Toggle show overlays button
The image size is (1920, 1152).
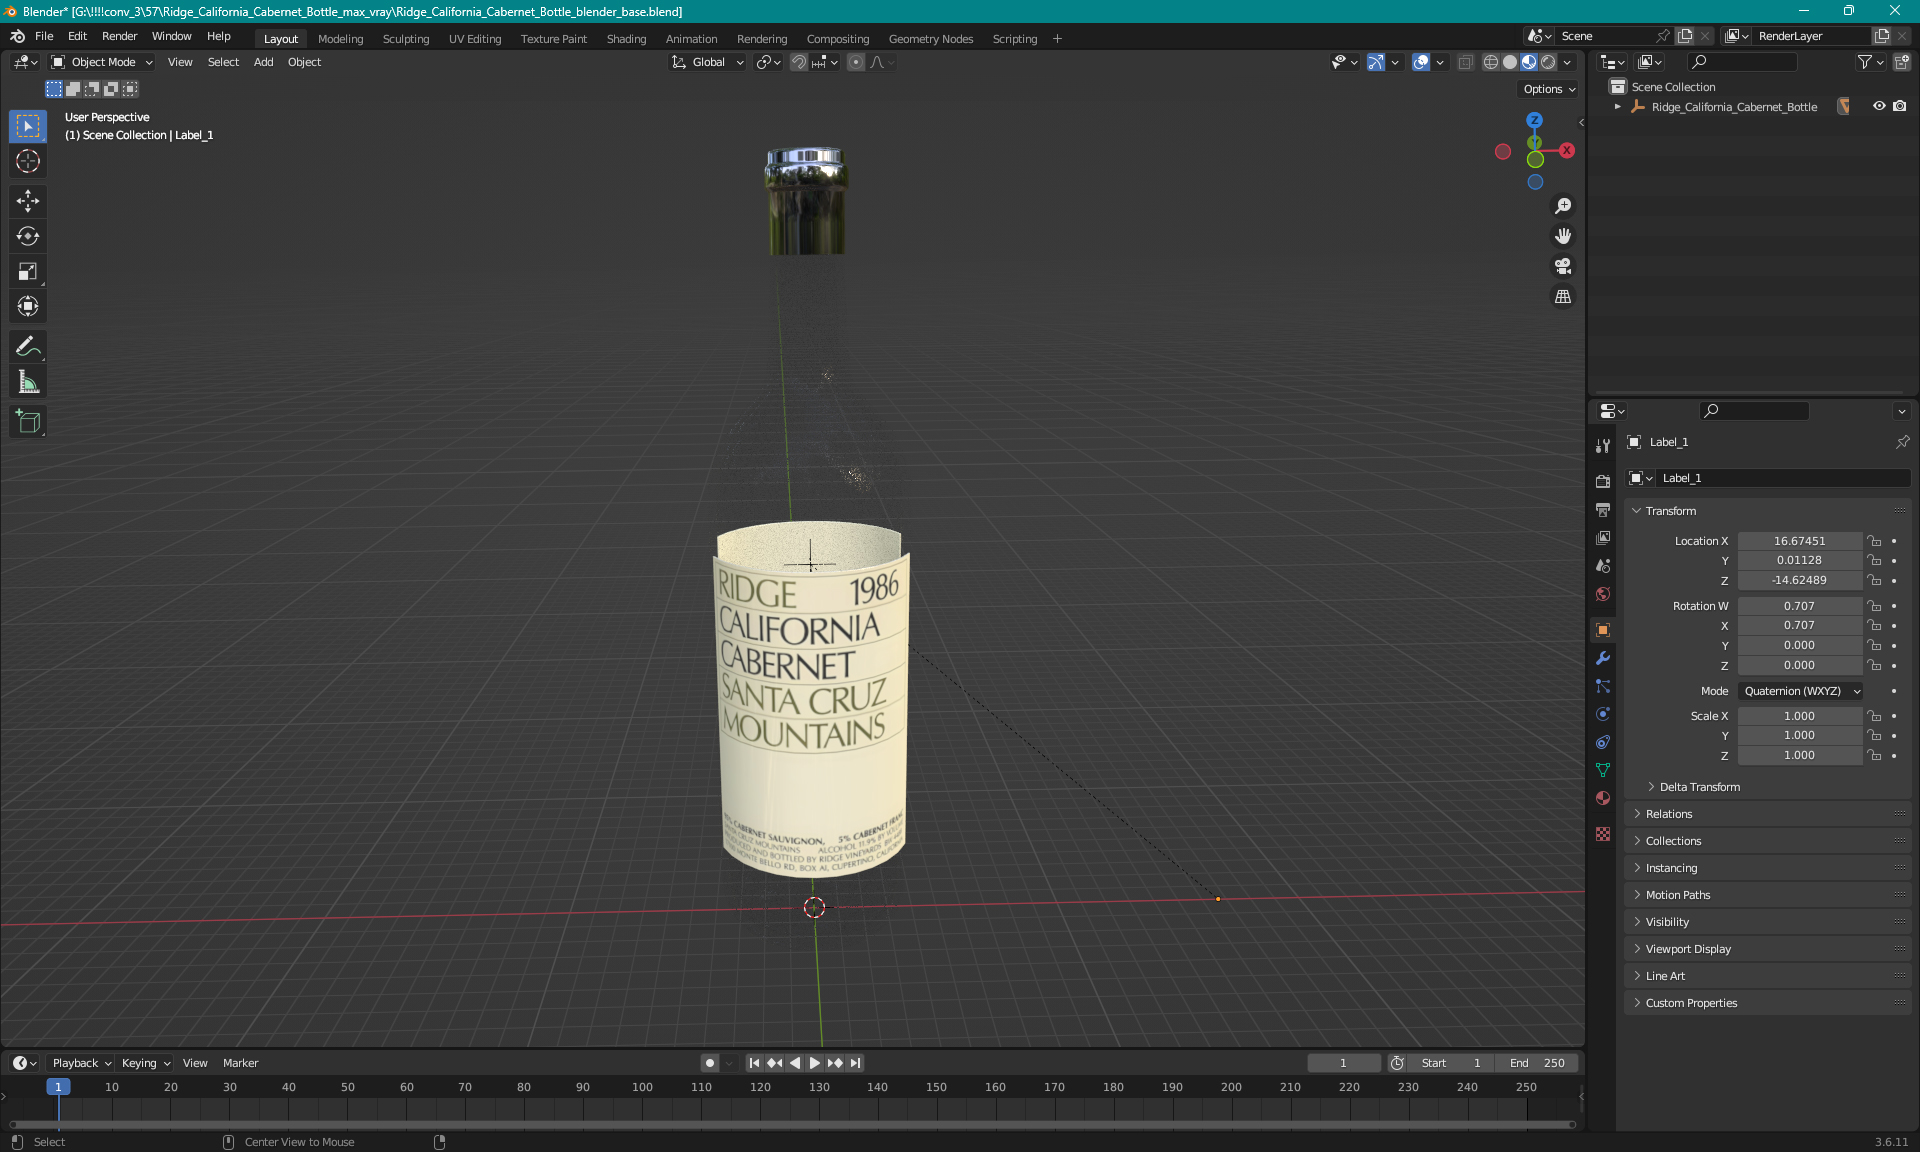pyautogui.click(x=1421, y=62)
